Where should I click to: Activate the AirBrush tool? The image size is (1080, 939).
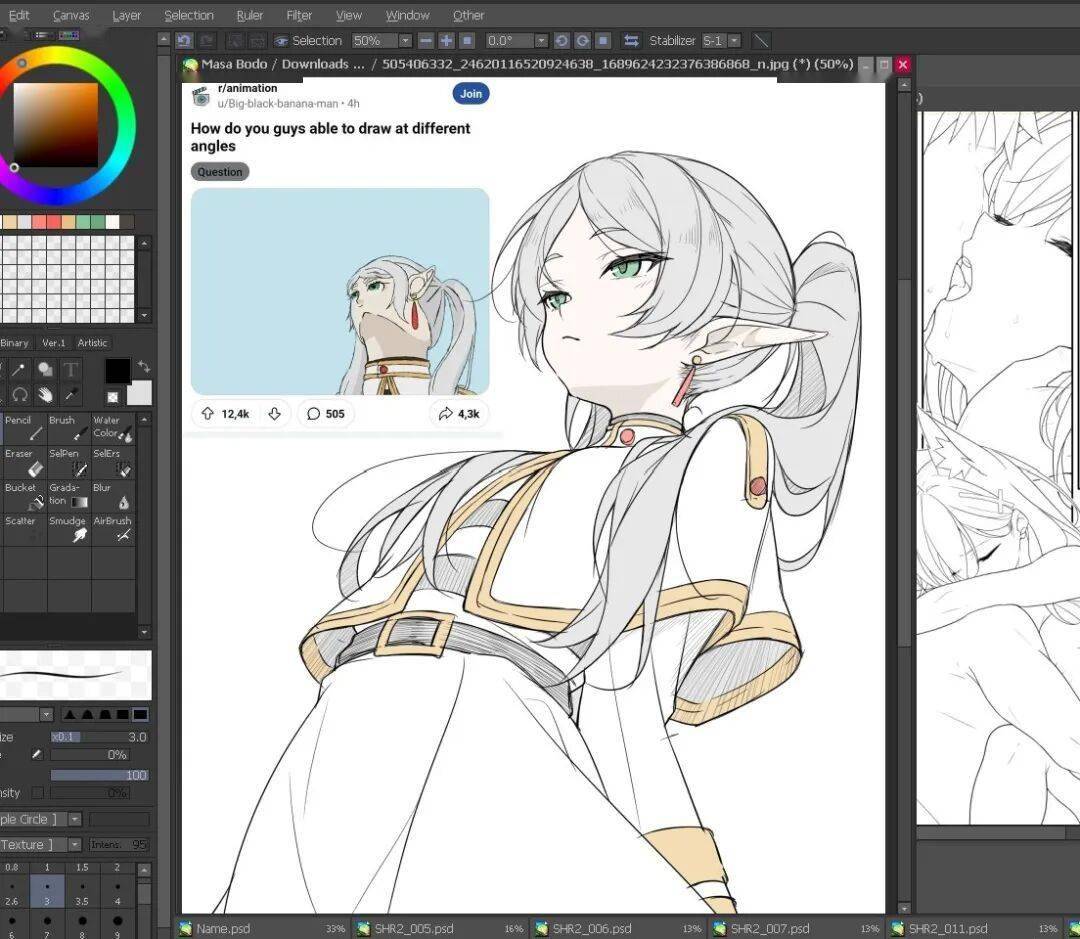pyautogui.click(x=112, y=529)
